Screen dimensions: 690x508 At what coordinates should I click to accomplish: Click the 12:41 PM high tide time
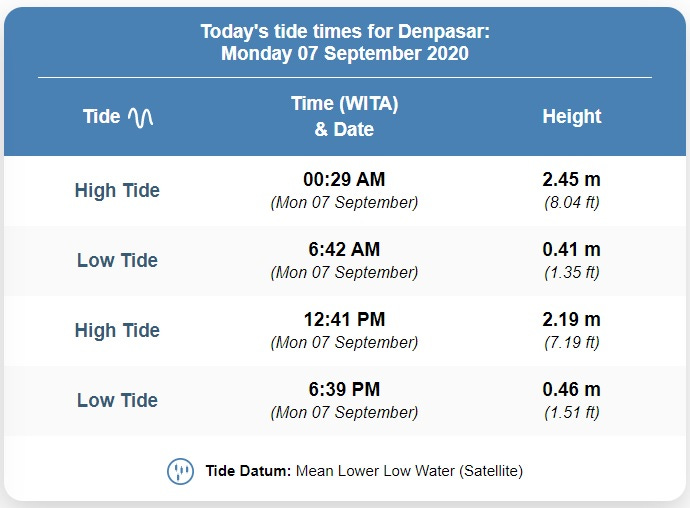344,319
